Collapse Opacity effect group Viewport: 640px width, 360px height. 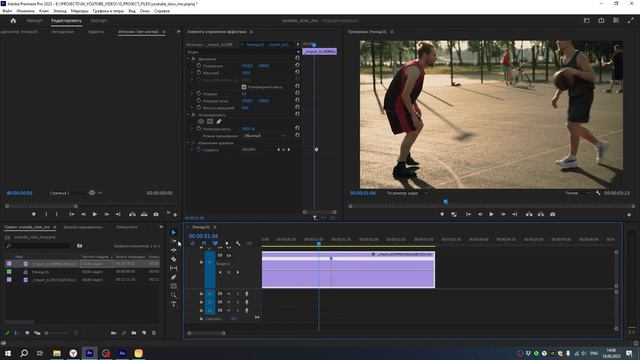[x=188, y=115]
